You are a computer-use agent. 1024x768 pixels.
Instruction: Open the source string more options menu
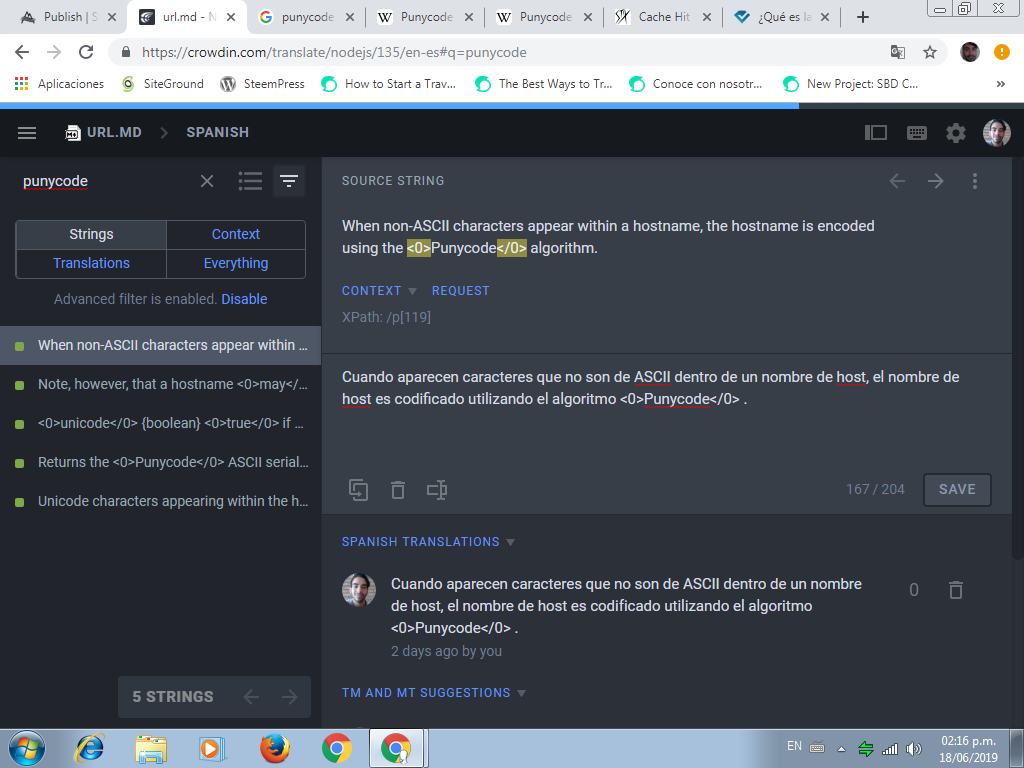pos(975,181)
